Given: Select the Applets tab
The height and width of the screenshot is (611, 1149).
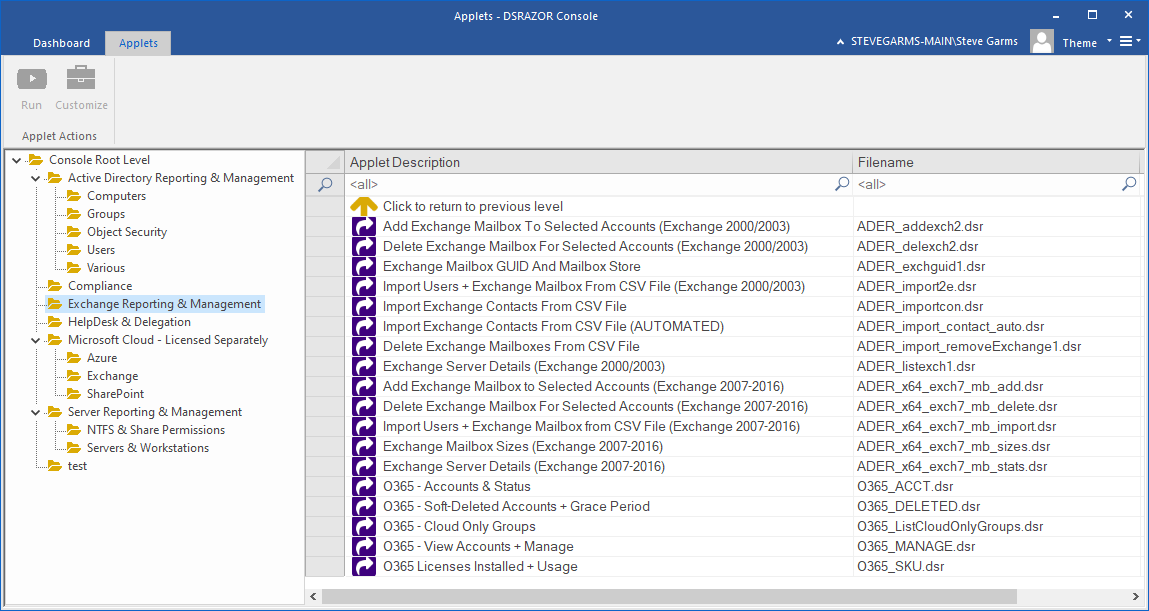Looking at the screenshot, I should pyautogui.click(x=137, y=43).
